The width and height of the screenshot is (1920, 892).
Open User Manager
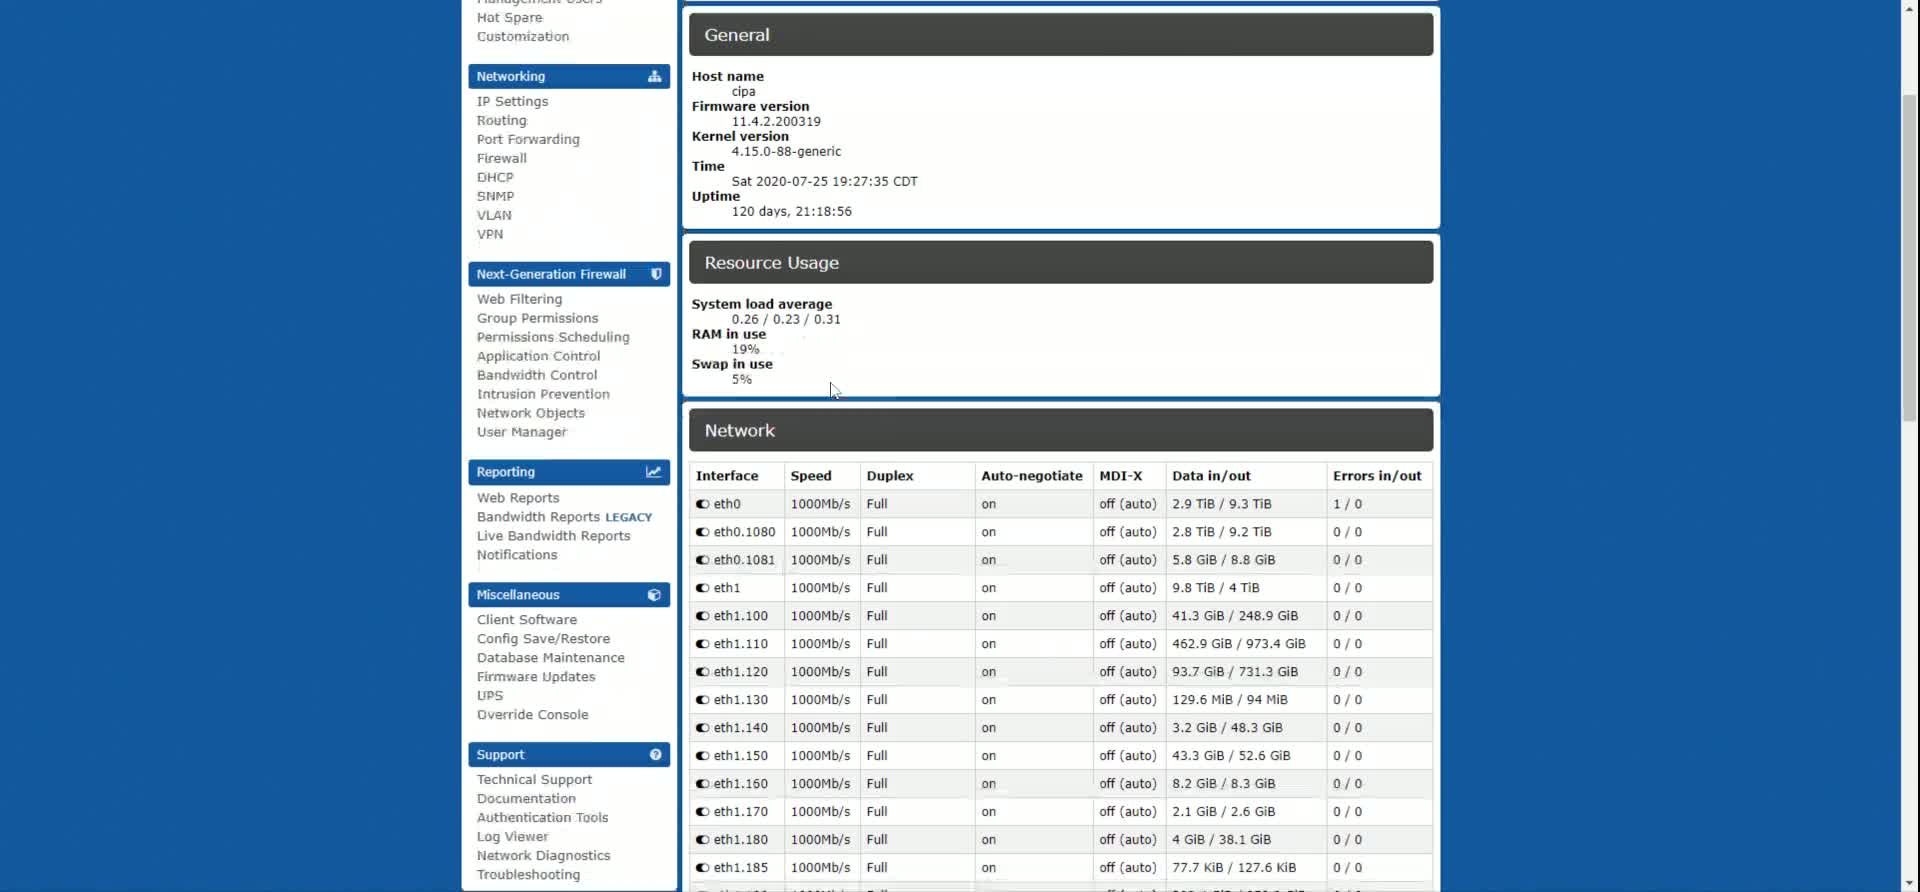(x=522, y=433)
